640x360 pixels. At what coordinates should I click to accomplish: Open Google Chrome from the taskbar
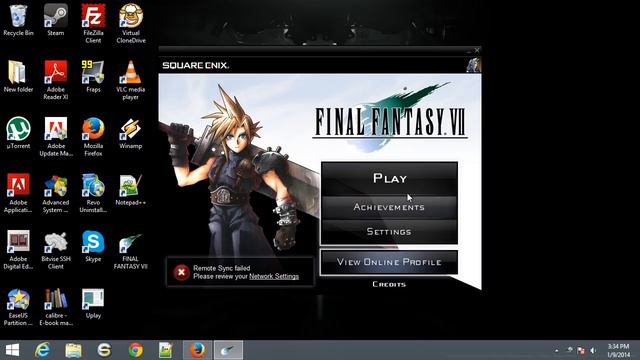(x=136, y=350)
